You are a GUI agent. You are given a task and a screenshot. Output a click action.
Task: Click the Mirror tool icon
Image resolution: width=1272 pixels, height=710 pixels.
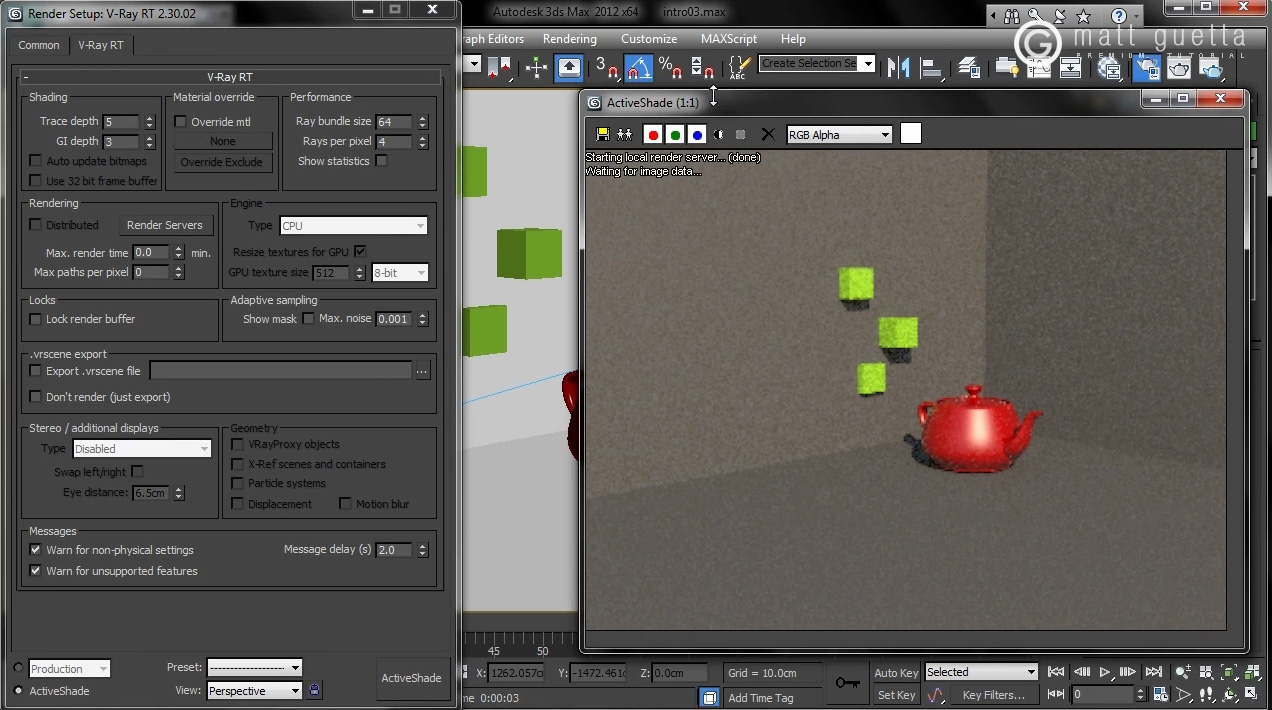click(x=899, y=67)
